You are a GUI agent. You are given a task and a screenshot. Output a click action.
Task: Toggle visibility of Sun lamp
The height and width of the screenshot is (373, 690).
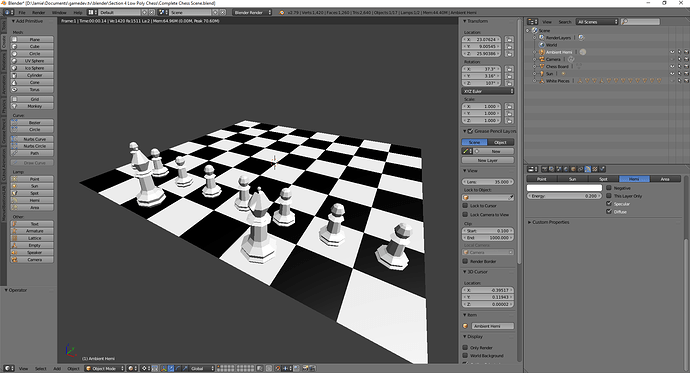[672, 73]
